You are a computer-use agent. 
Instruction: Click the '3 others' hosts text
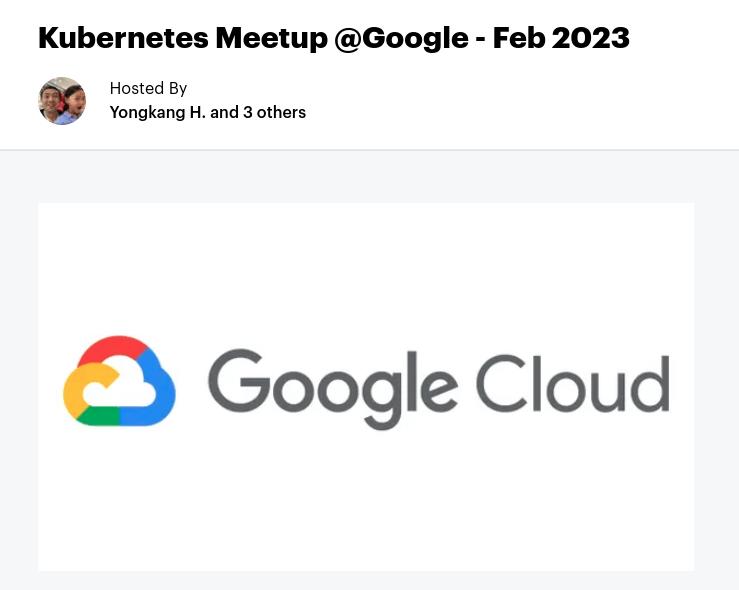[274, 112]
